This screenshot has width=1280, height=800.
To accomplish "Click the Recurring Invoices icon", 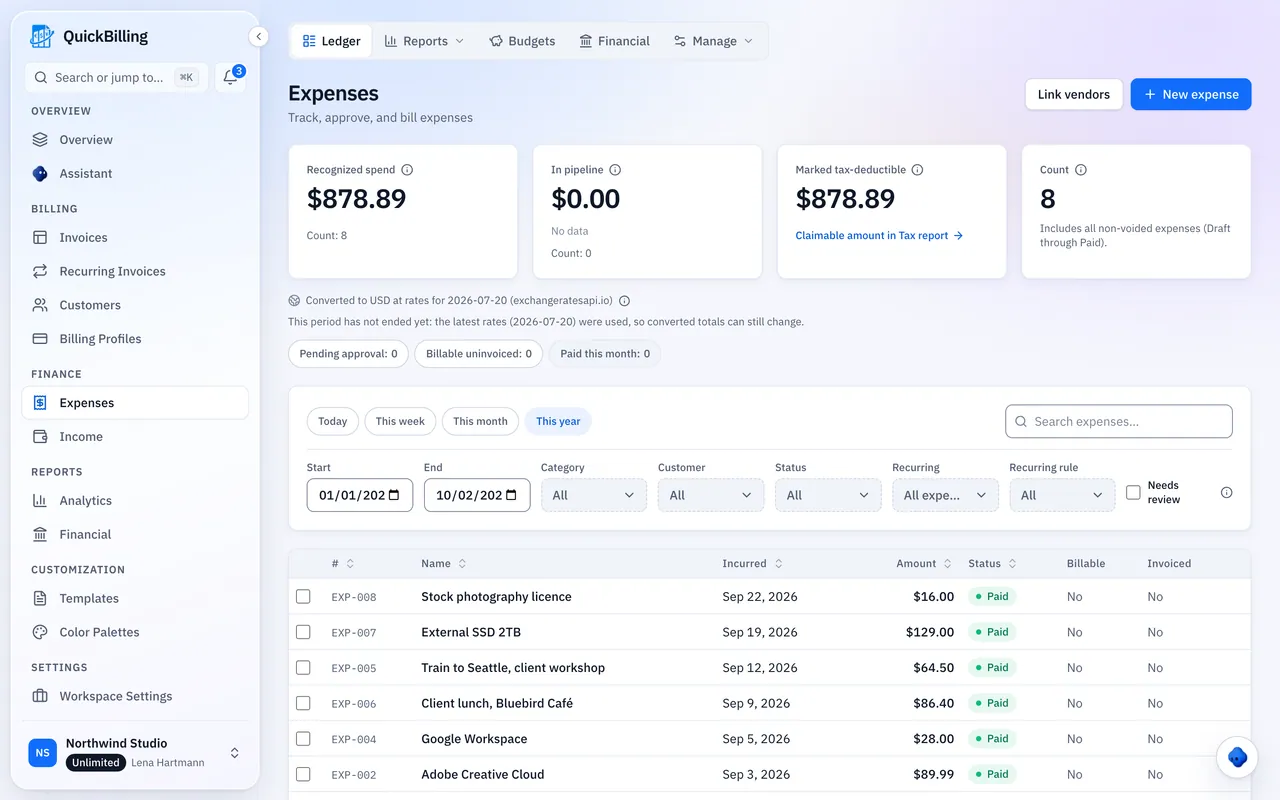I will [40, 271].
